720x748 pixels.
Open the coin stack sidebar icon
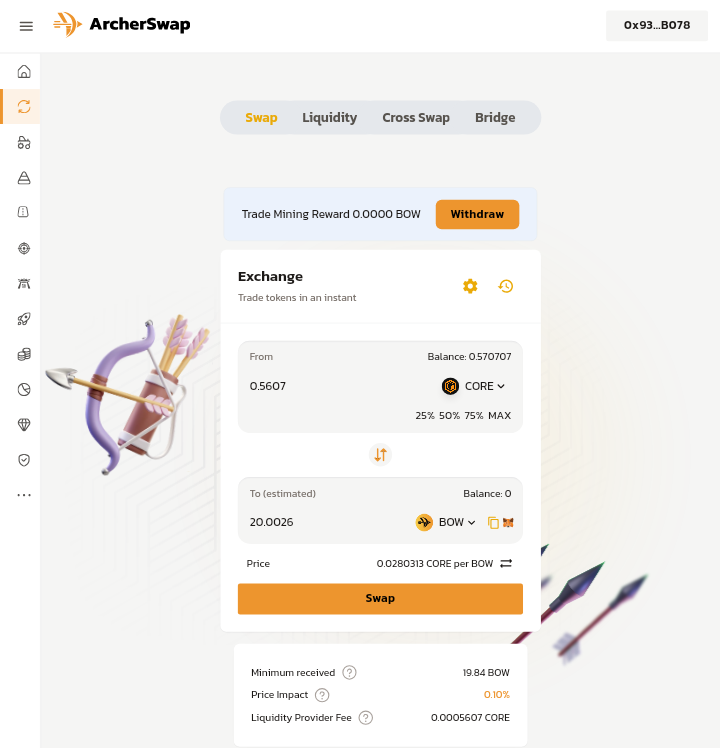(24, 354)
